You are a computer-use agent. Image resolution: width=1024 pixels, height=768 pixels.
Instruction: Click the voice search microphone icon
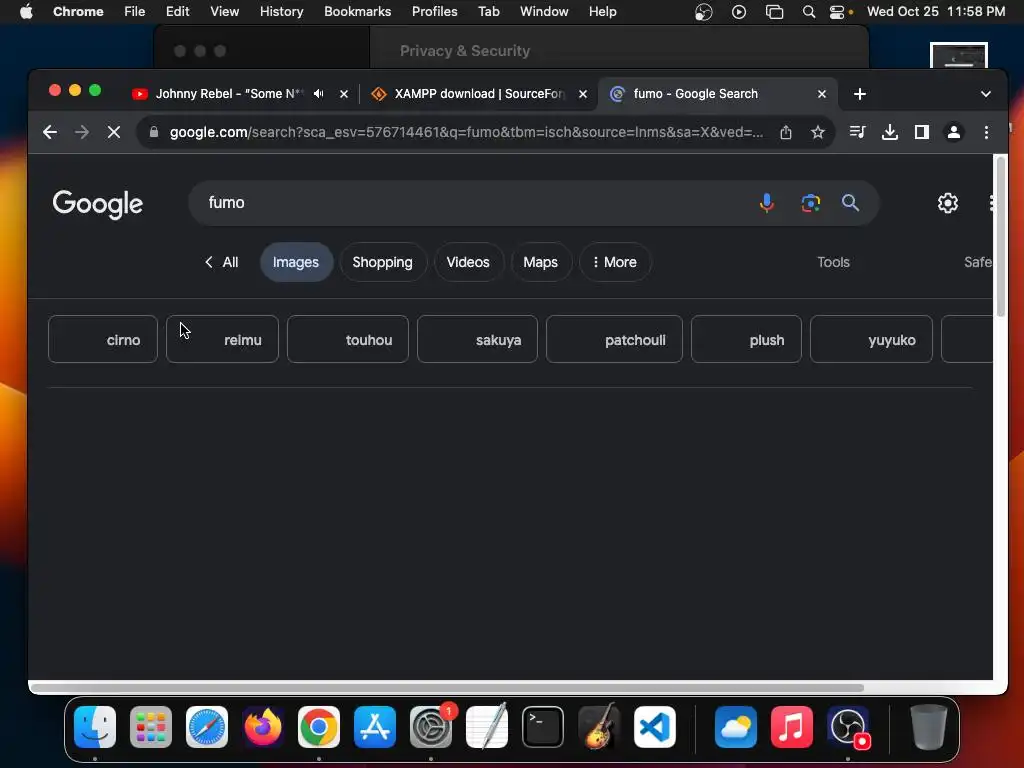pyautogui.click(x=767, y=203)
